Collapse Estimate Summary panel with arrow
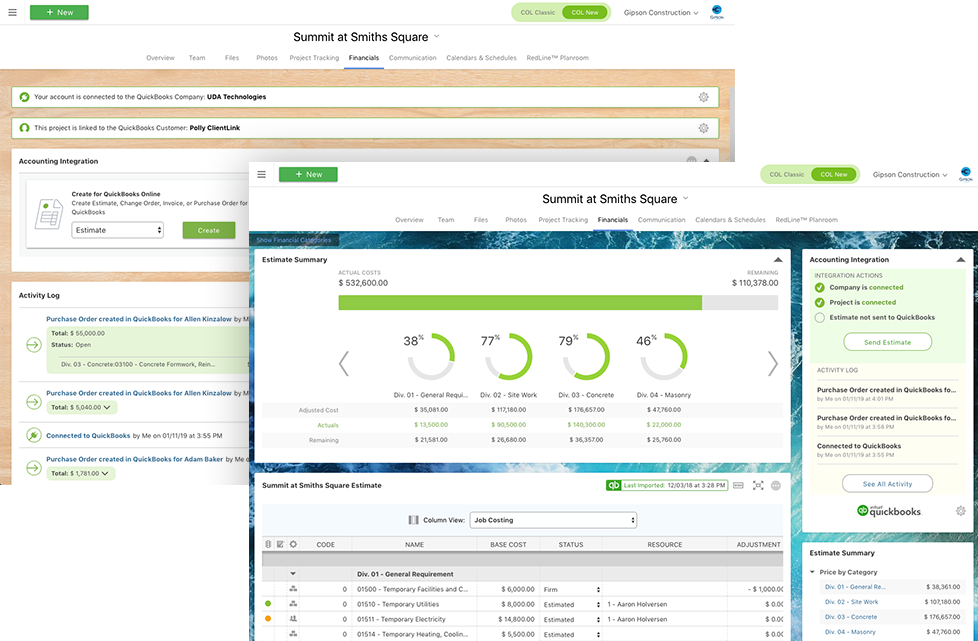Image resolution: width=978 pixels, height=641 pixels. [778, 259]
